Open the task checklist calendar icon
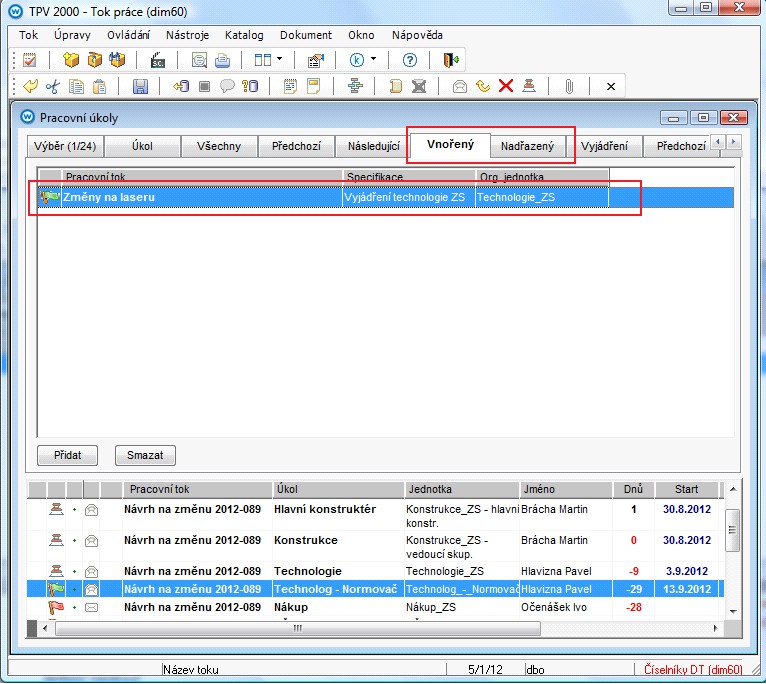 [x=29, y=60]
